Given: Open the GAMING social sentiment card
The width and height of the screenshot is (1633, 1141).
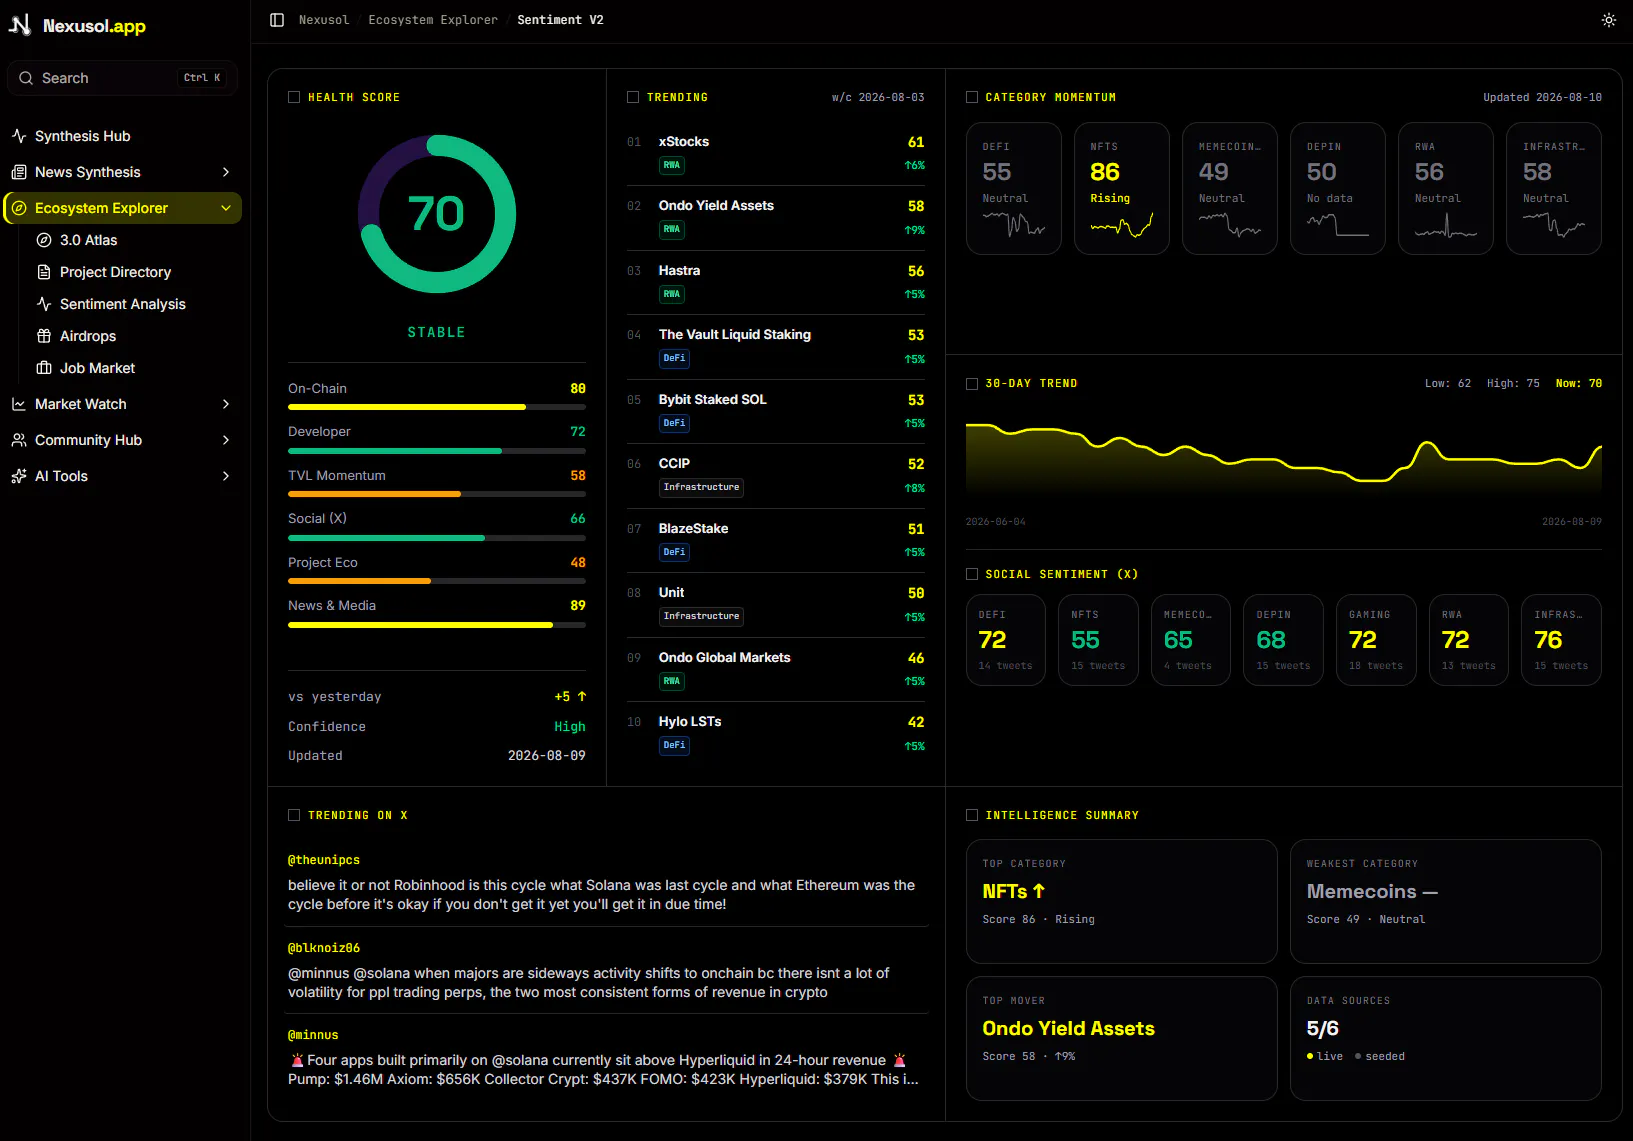Looking at the screenshot, I should click(x=1376, y=640).
